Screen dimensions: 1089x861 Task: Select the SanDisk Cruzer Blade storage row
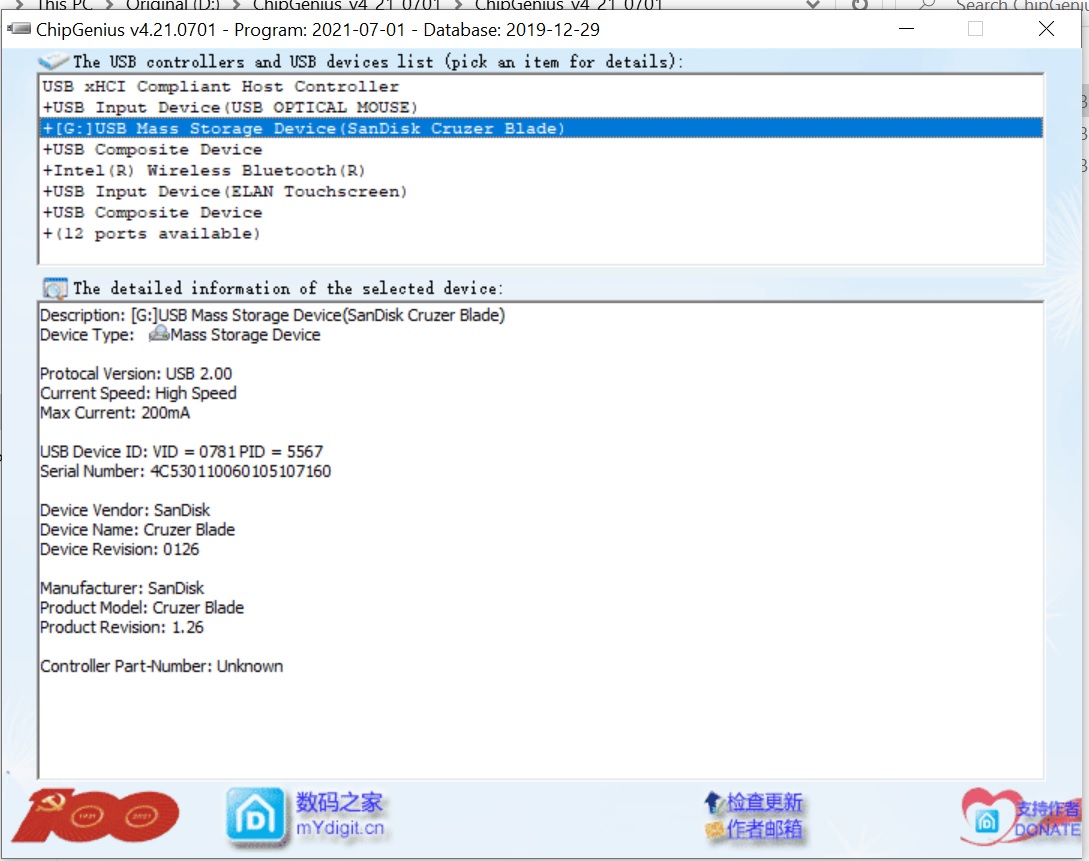click(541, 128)
